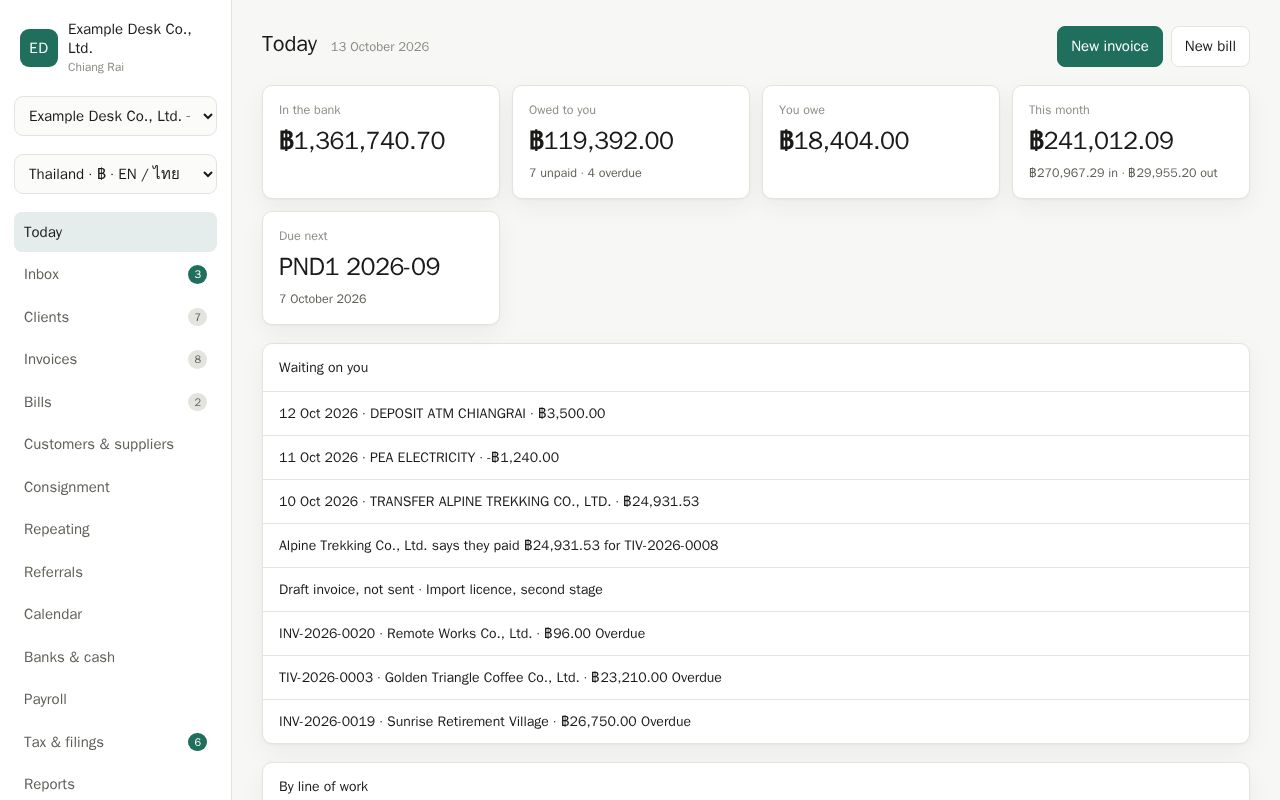This screenshot has height=800, width=1280.
Task: Open Clients in the sidebar
Action: (x=115, y=317)
